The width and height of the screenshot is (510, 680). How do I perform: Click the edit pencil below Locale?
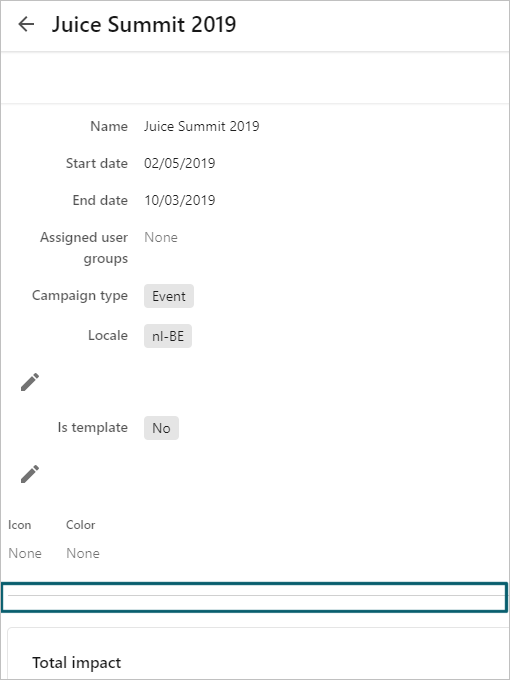(30, 382)
